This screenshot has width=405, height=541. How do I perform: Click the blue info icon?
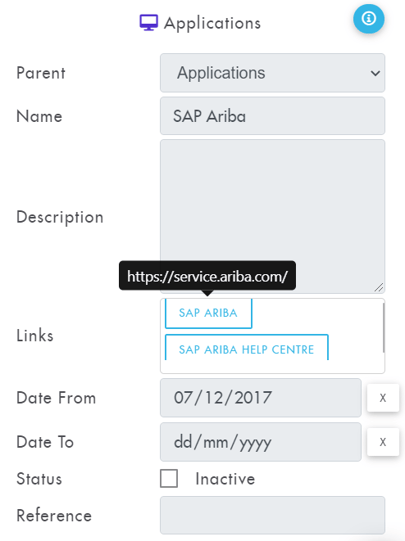(368, 19)
